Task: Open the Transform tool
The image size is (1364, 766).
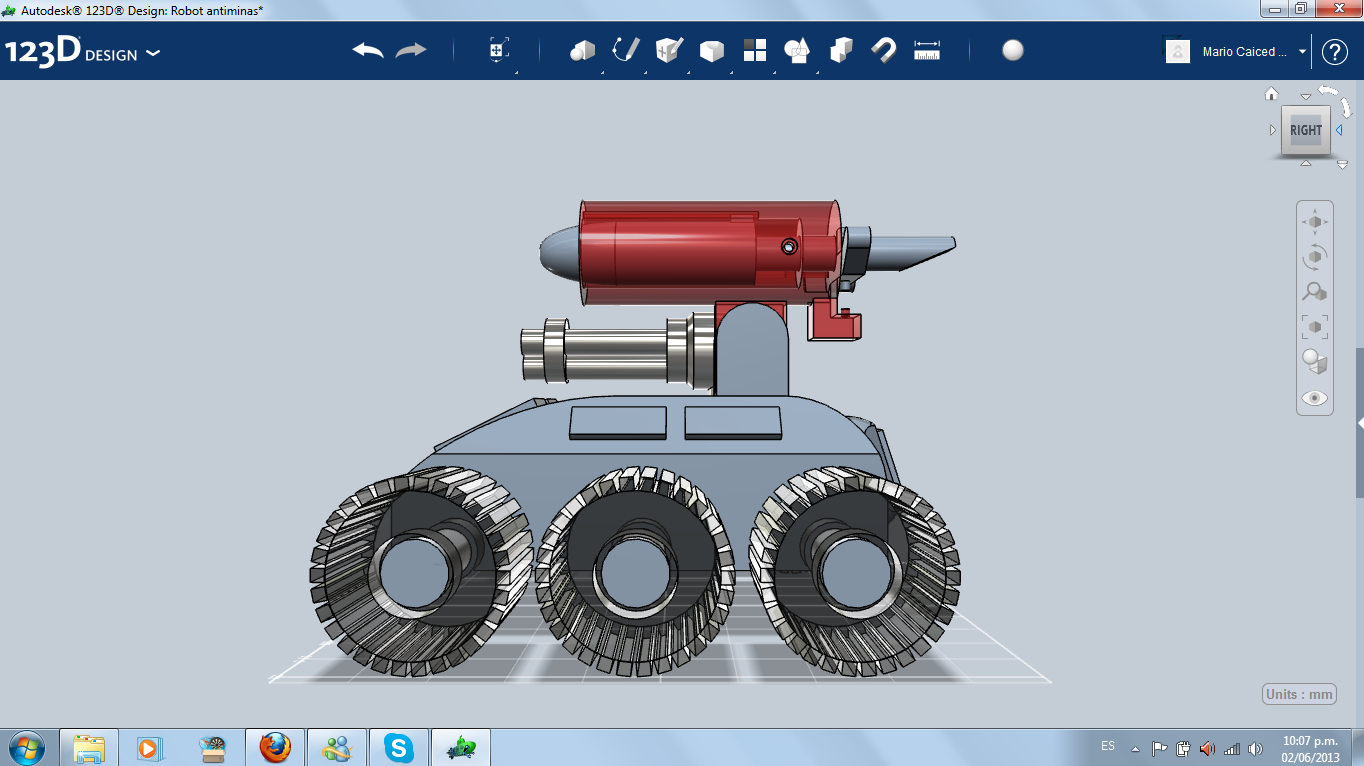Action: tap(499, 51)
